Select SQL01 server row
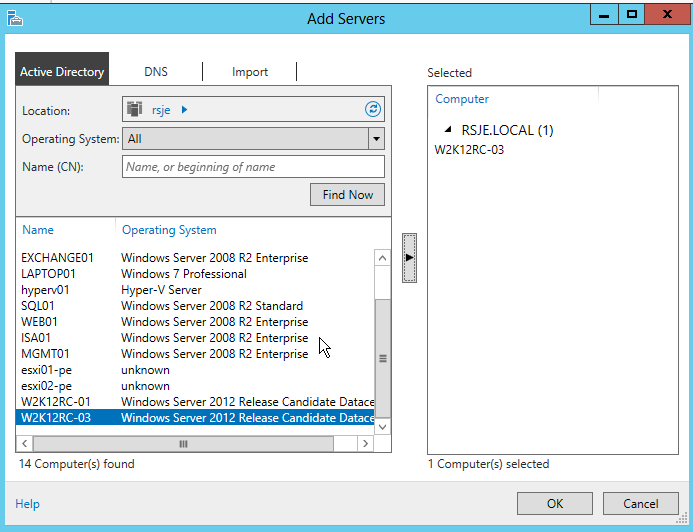The width and height of the screenshot is (693, 532). coord(38,306)
